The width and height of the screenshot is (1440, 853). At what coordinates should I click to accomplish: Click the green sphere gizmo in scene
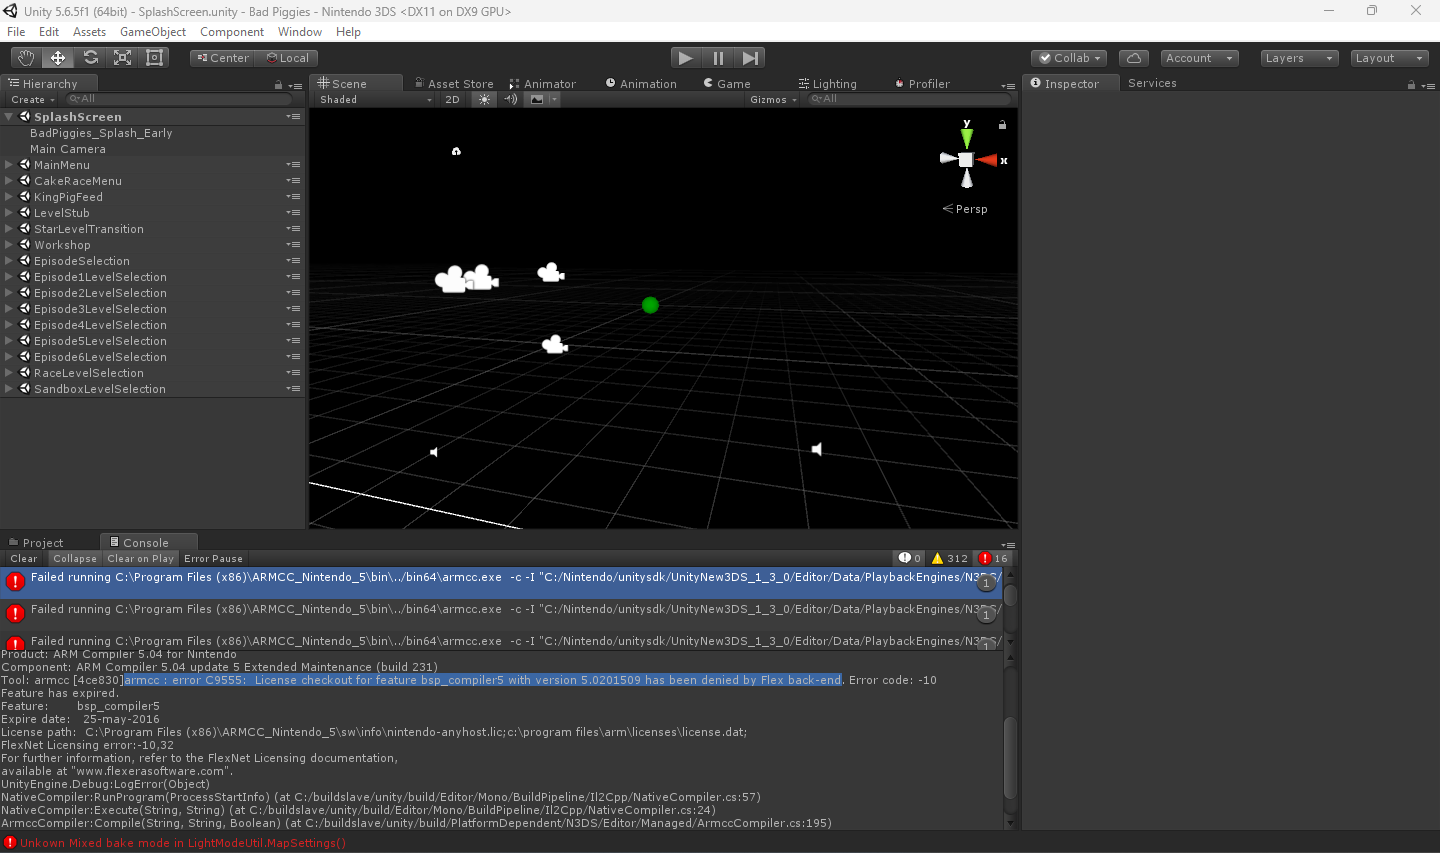(x=650, y=305)
